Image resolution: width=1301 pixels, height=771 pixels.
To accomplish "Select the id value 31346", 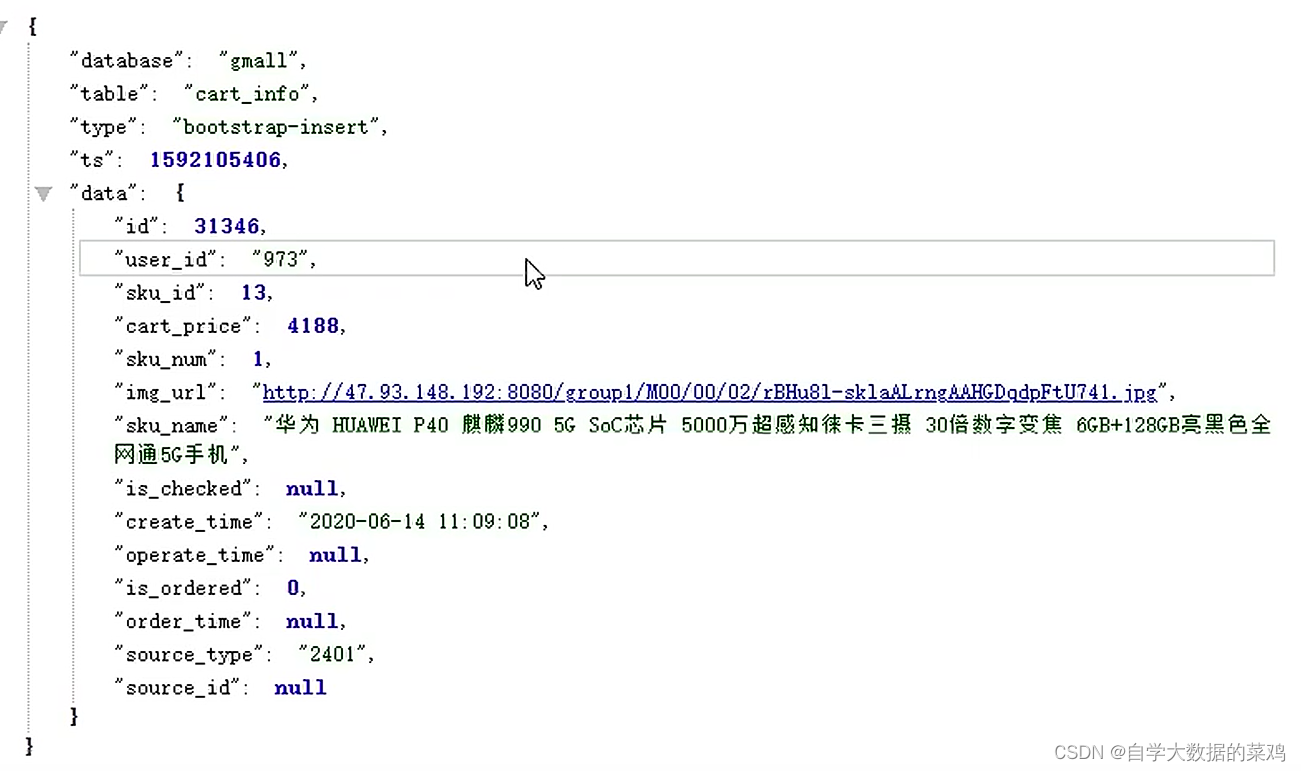I will [227, 226].
